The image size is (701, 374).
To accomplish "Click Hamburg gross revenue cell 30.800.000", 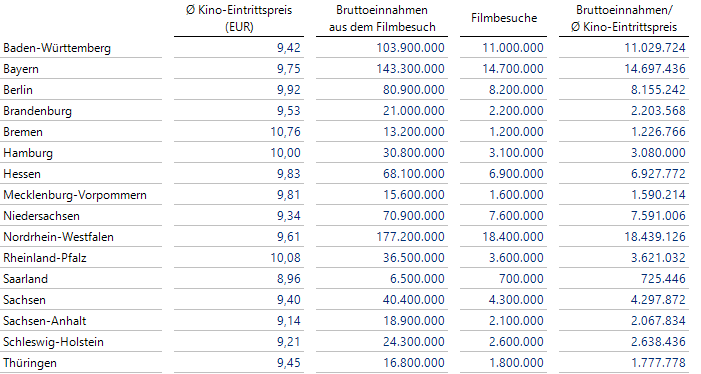I will 414,153.
